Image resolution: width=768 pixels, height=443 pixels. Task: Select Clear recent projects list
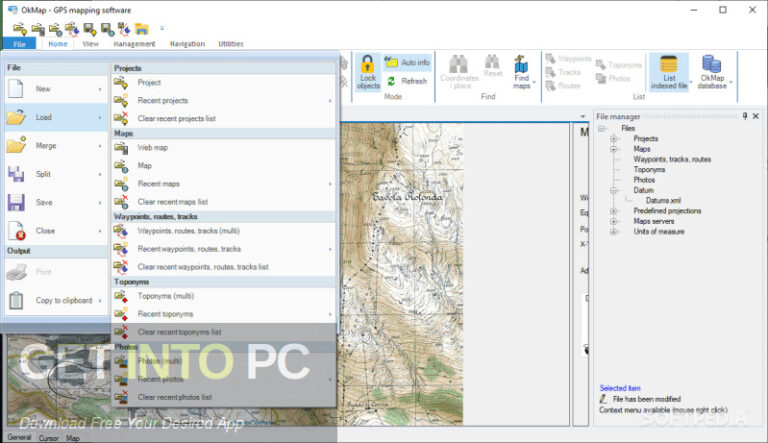pos(224,119)
